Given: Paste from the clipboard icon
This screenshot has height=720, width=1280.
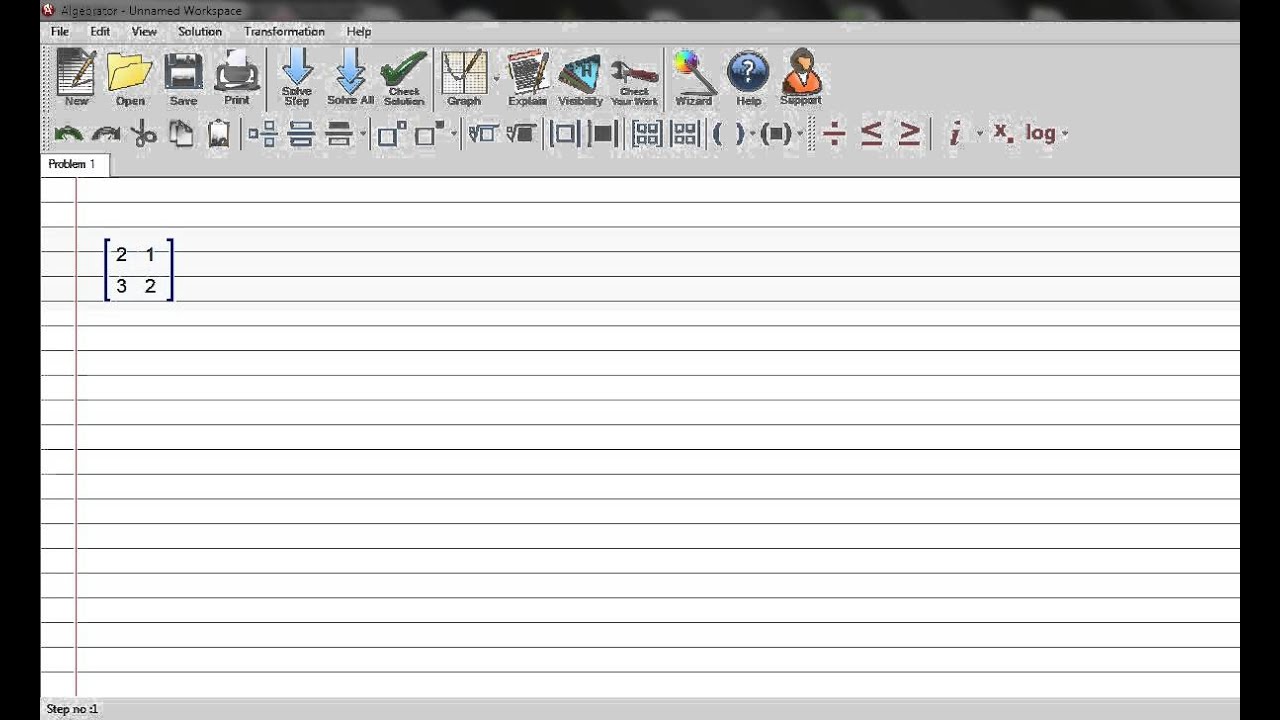Looking at the screenshot, I should coord(219,133).
